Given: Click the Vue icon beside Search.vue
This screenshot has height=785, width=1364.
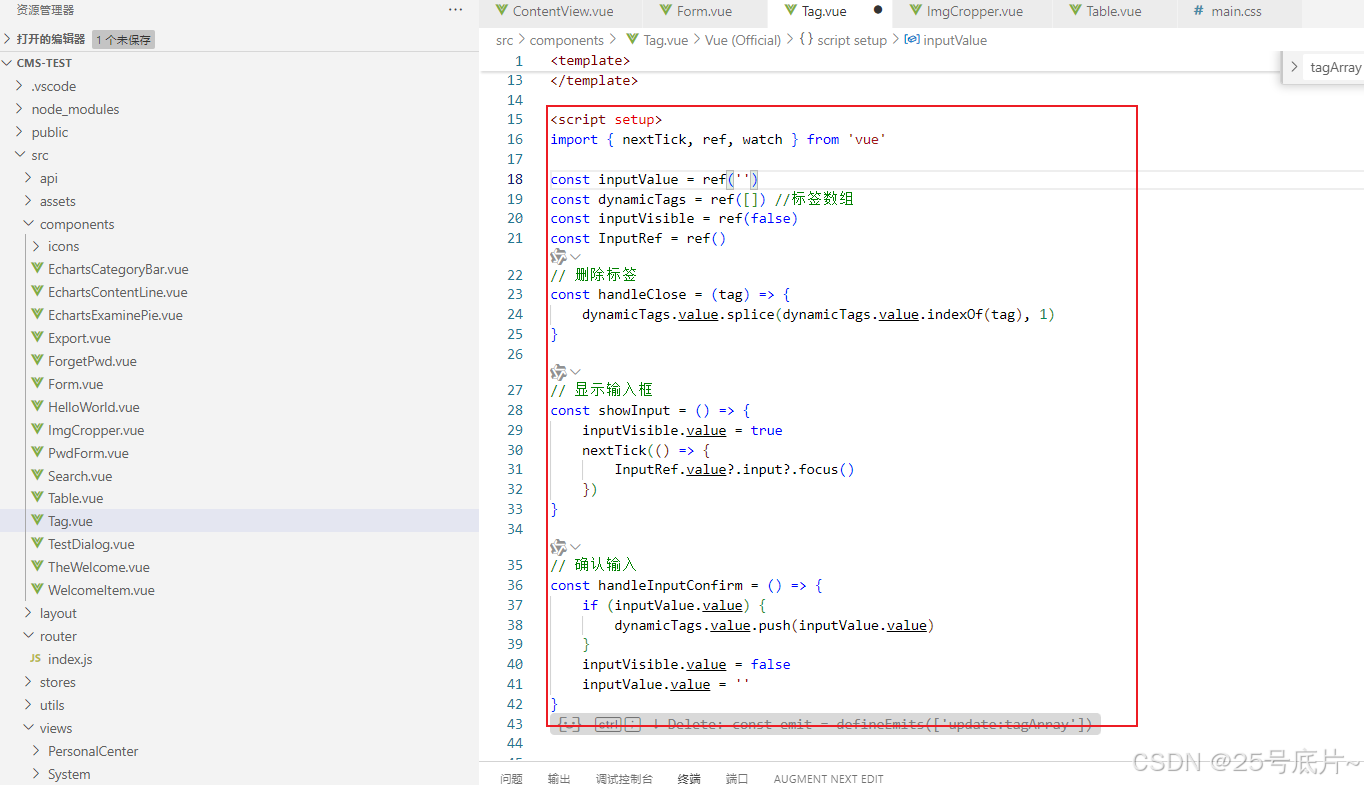Looking at the screenshot, I should 38,476.
